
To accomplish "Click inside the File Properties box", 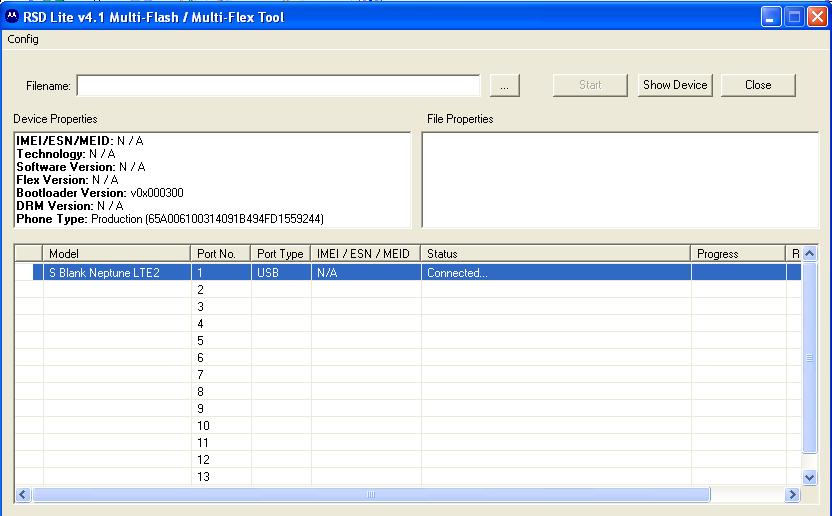I will 620,180.
